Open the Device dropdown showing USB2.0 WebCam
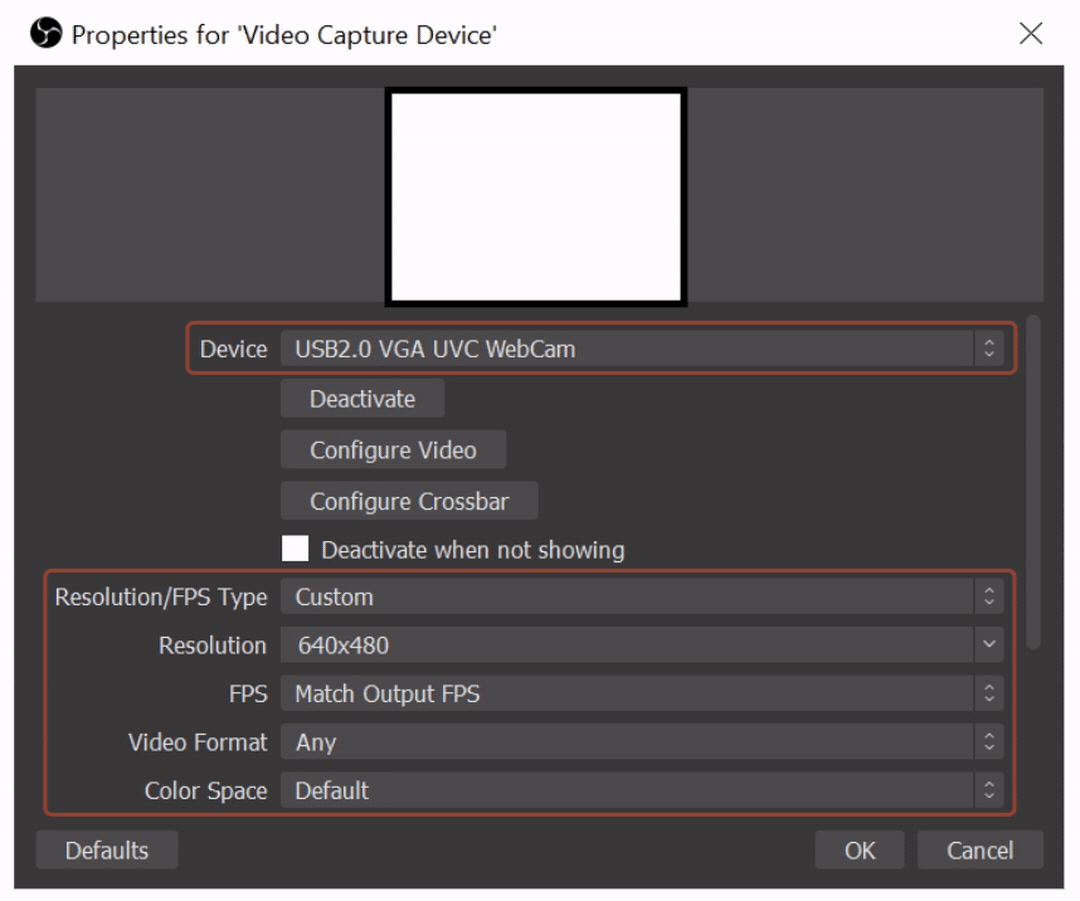The image size is (1080, 901). tap(640, 349)
